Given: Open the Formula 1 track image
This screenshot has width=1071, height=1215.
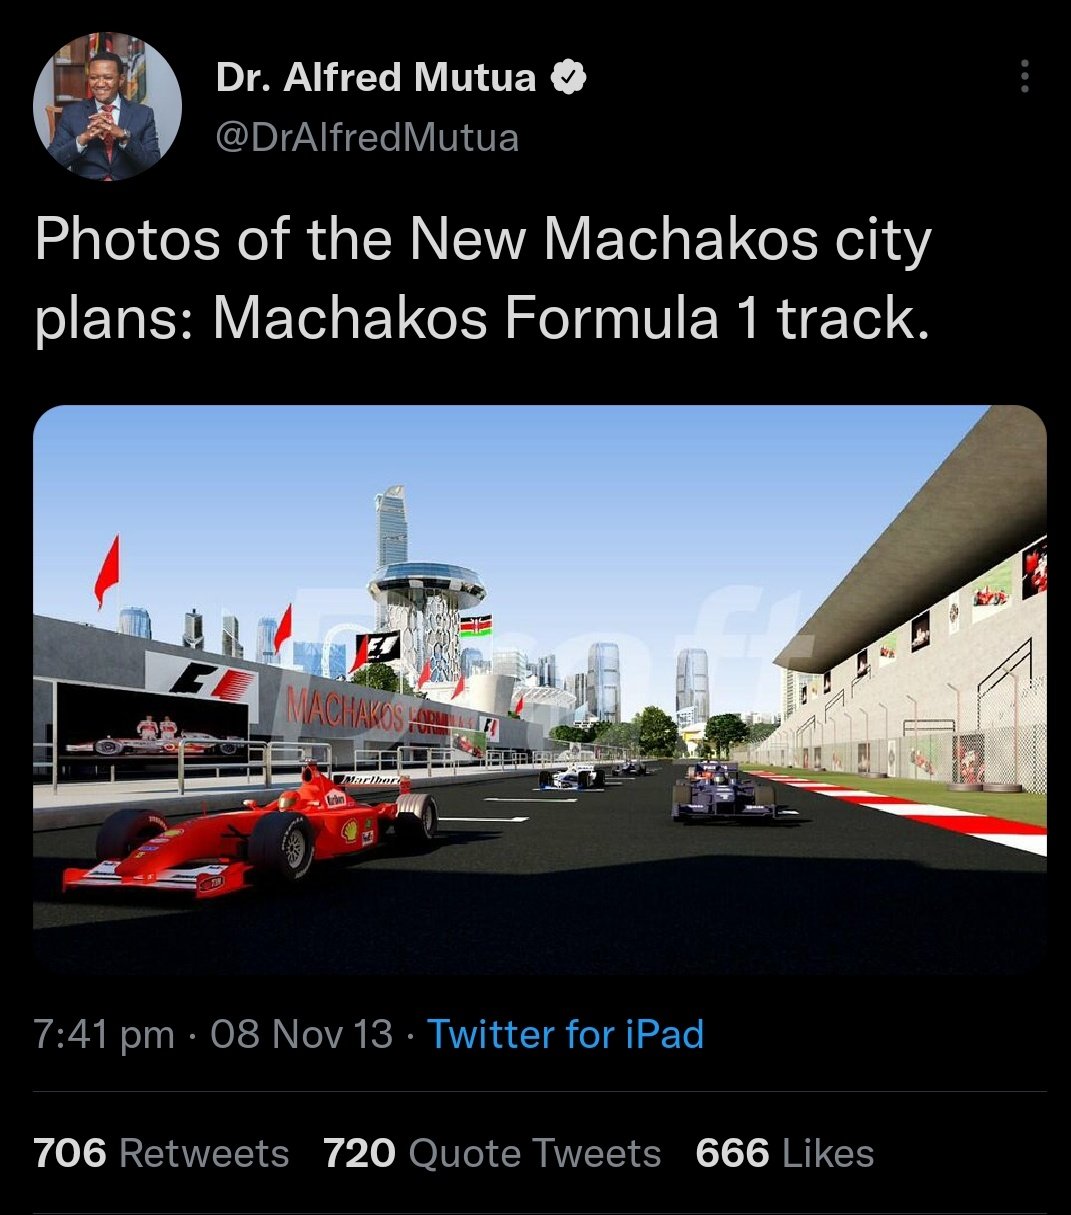Looking at the screenshot, I should [540, 688].
